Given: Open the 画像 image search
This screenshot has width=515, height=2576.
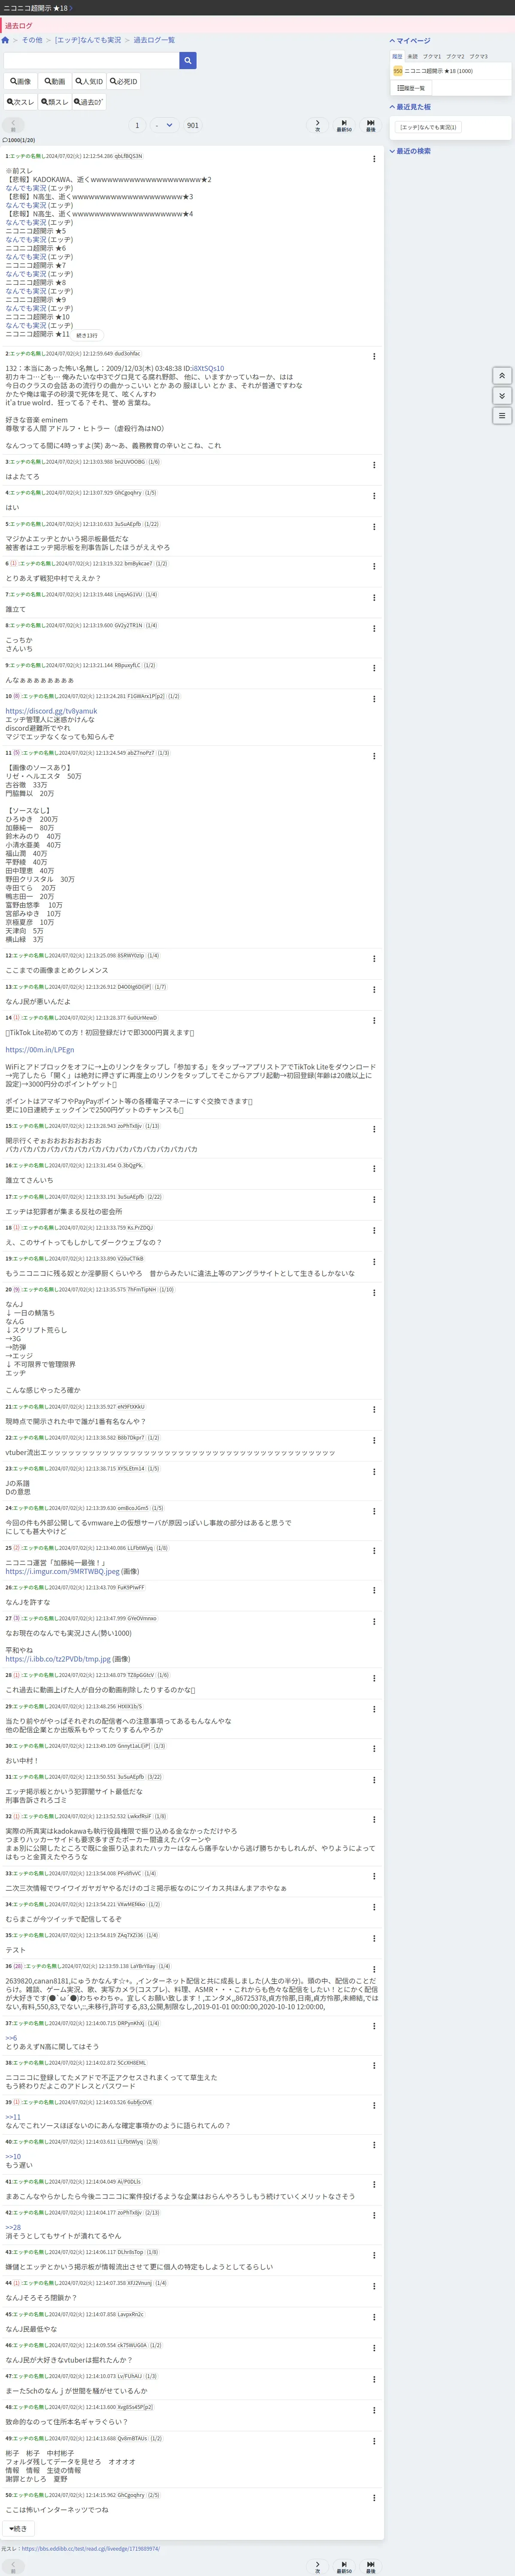Looking at the screenshot, I should [20, 82].
